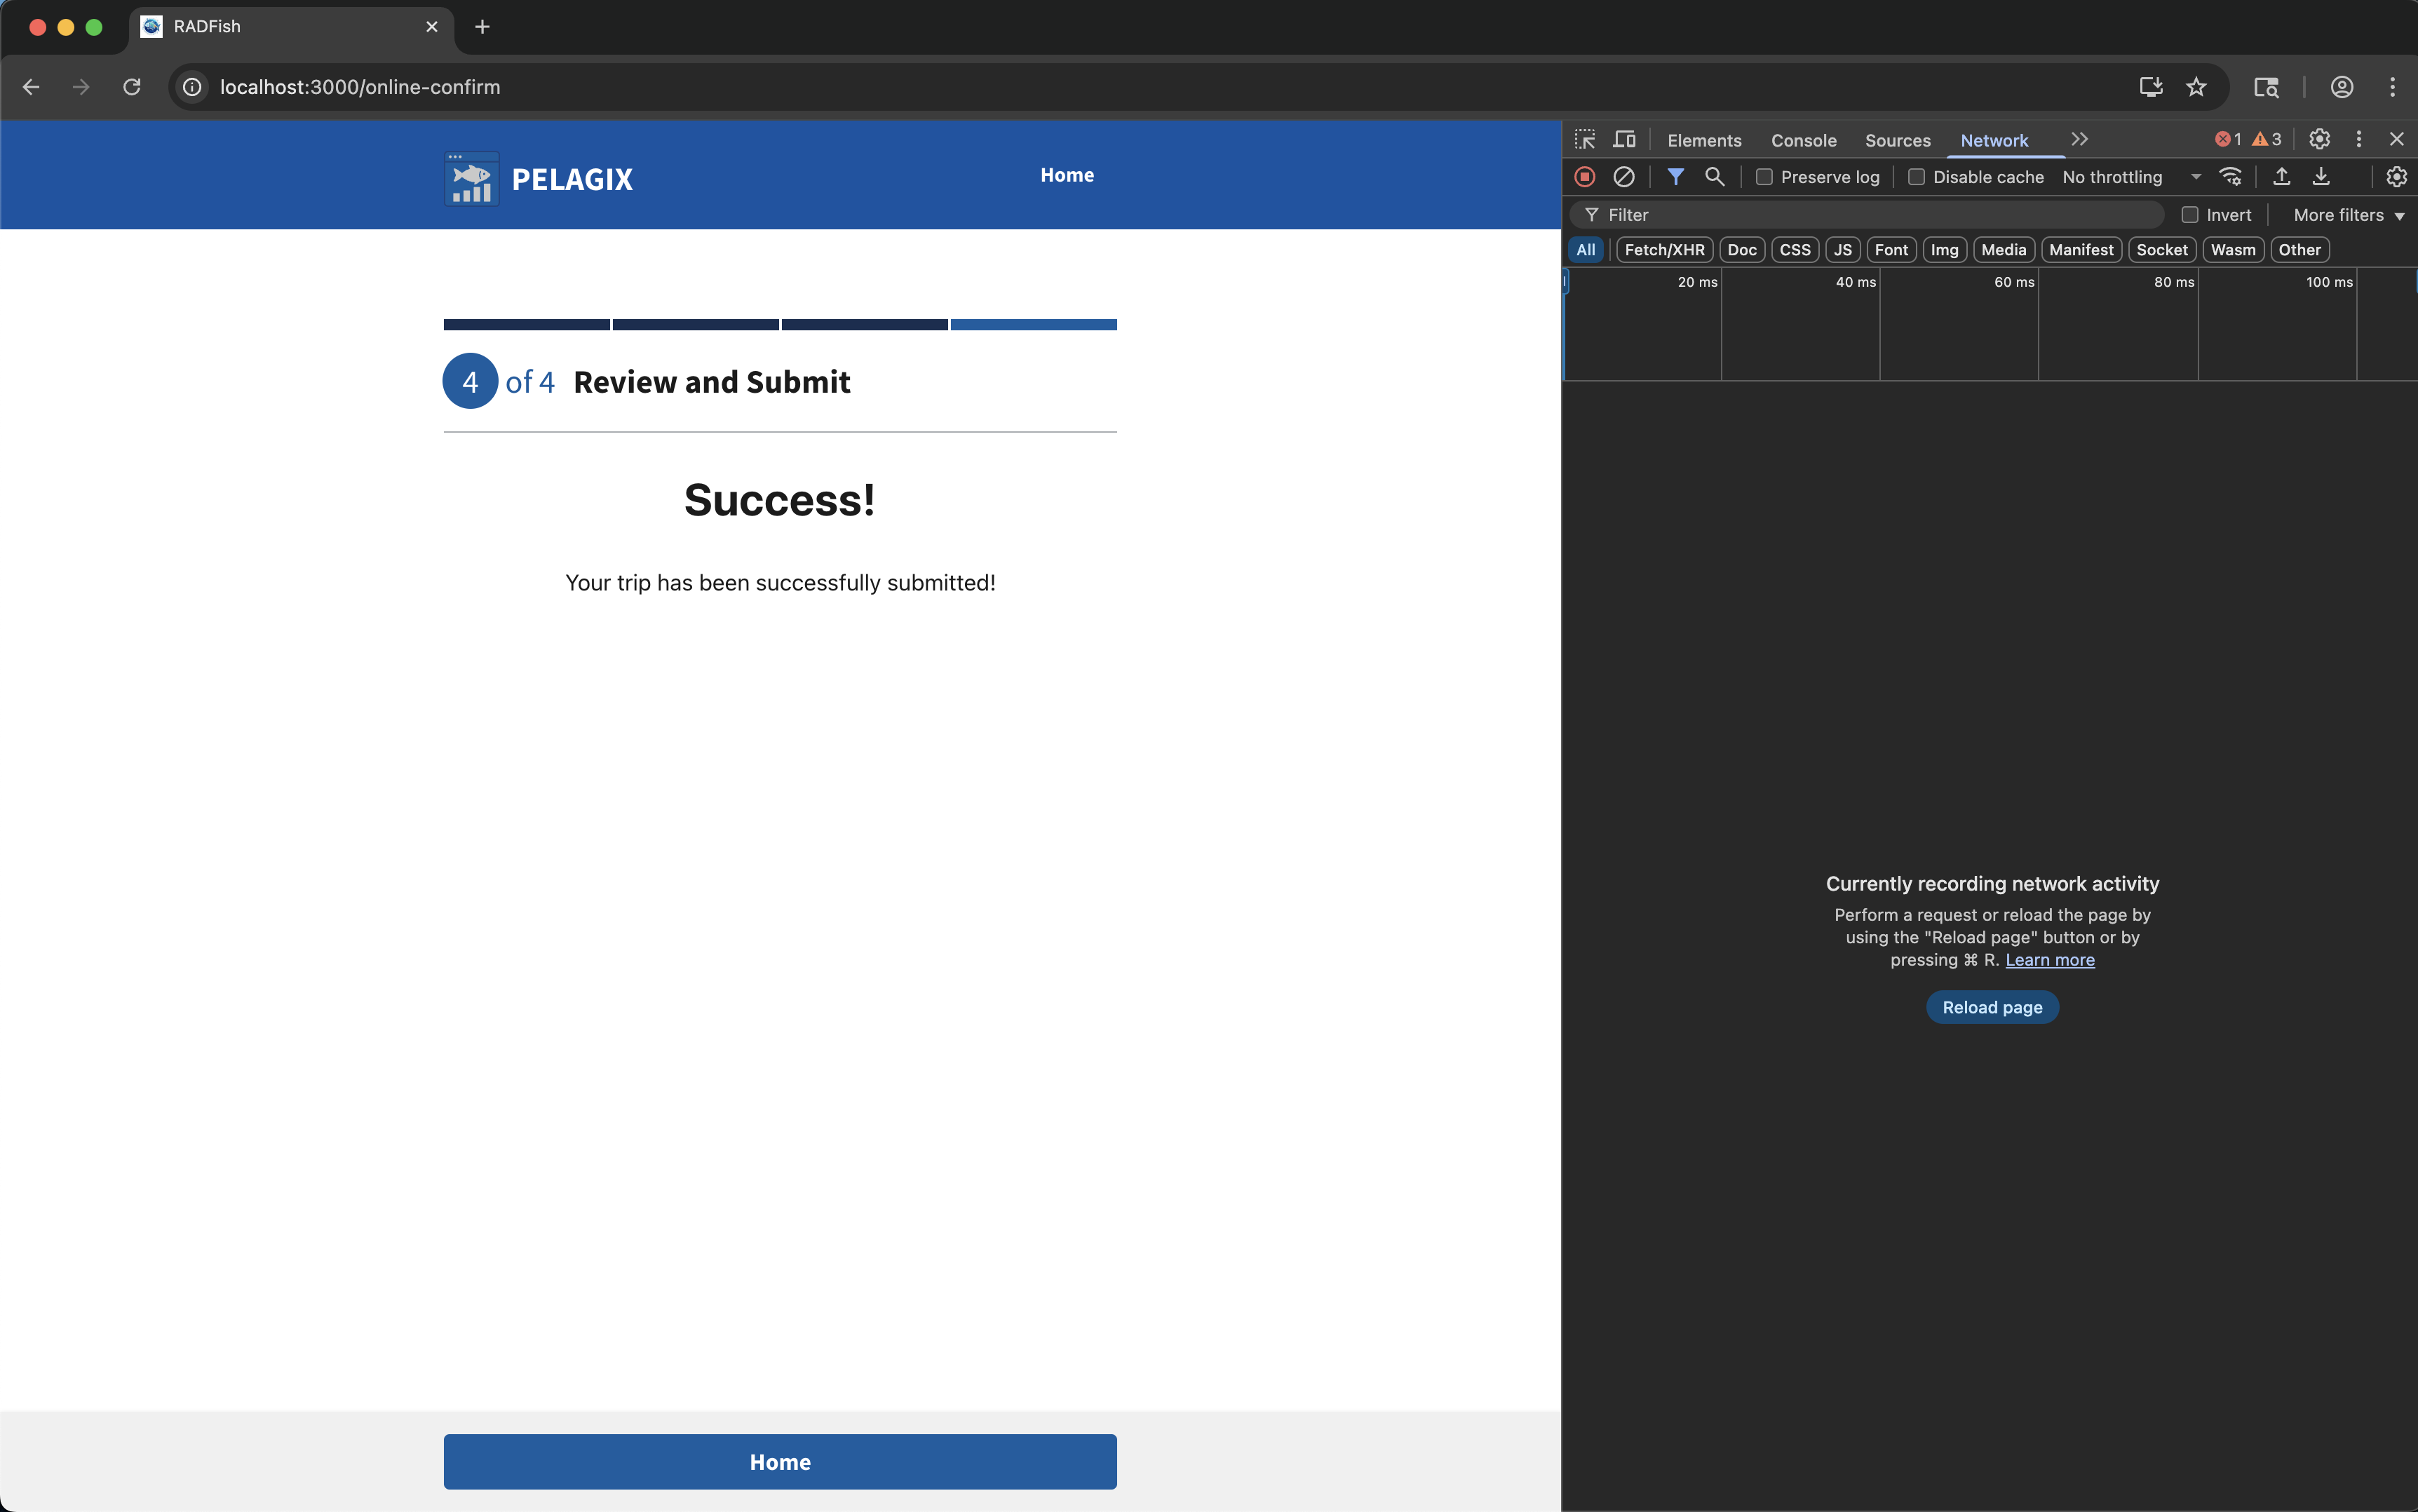Filter requests by Fetch/XHR
This screenshot has width=2418, height=1512.
pos(1664,250)
